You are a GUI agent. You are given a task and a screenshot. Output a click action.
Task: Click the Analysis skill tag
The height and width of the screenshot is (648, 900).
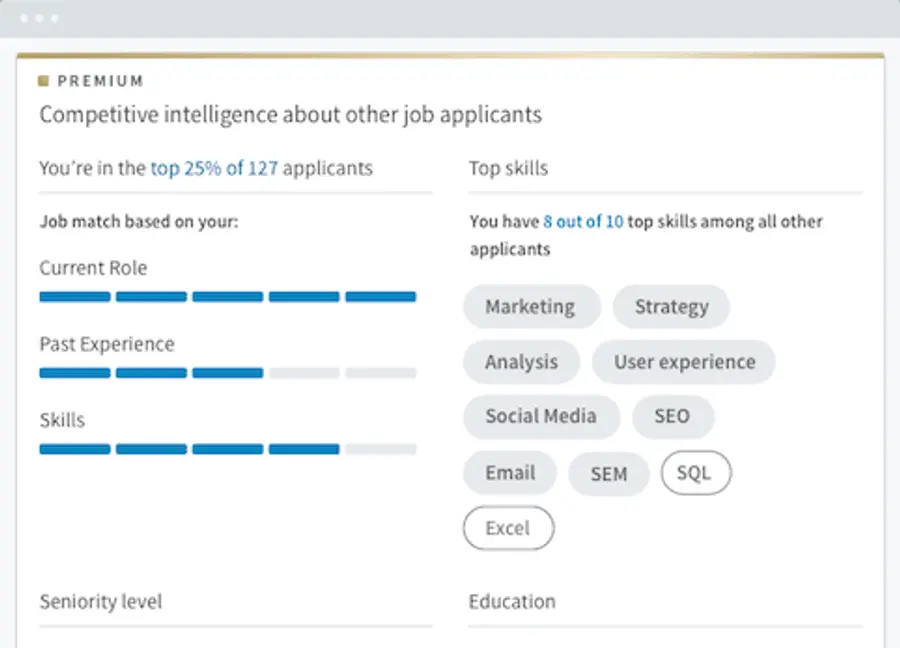click(x=521, y=362)
